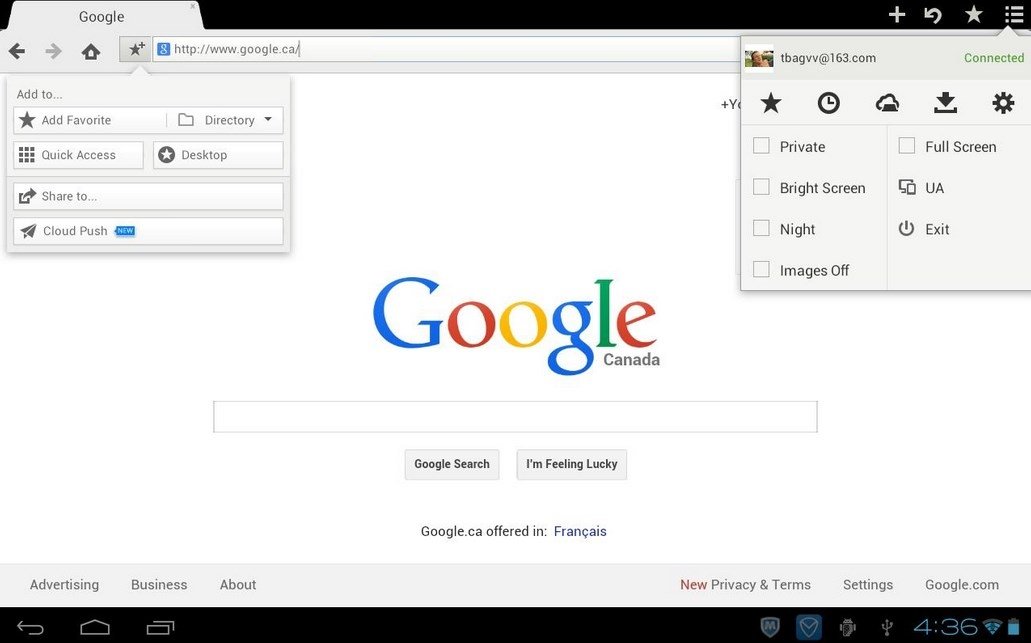Tap Android back navigation button
The height and width of the screenshot is (643, 1031).
[30, 628]
